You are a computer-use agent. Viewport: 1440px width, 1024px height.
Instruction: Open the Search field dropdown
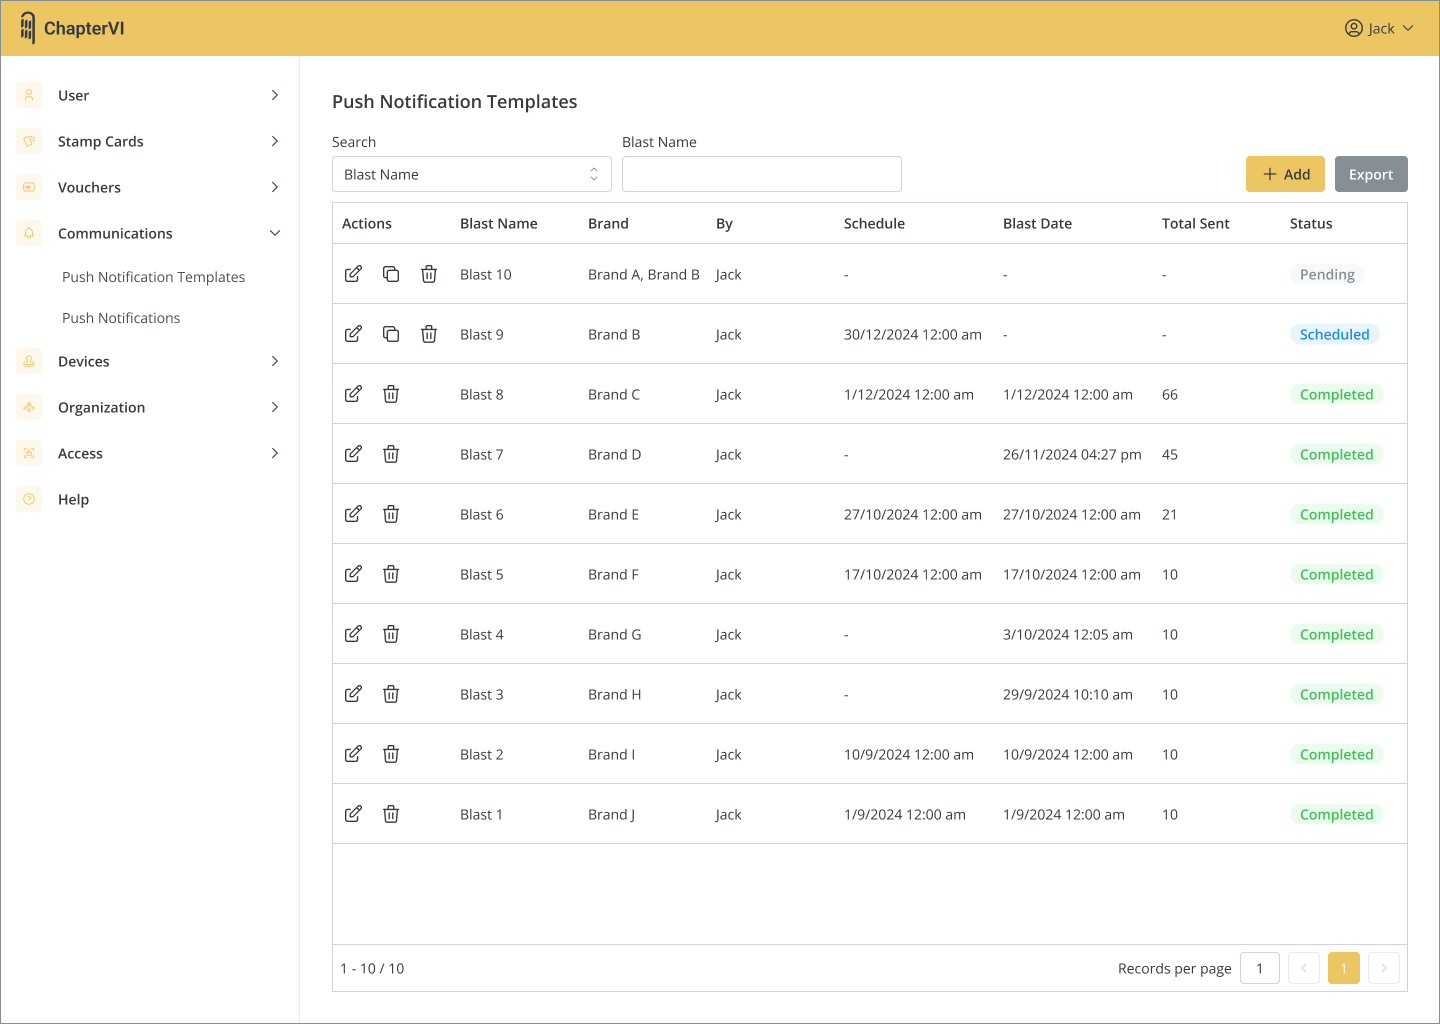(471, 174)
